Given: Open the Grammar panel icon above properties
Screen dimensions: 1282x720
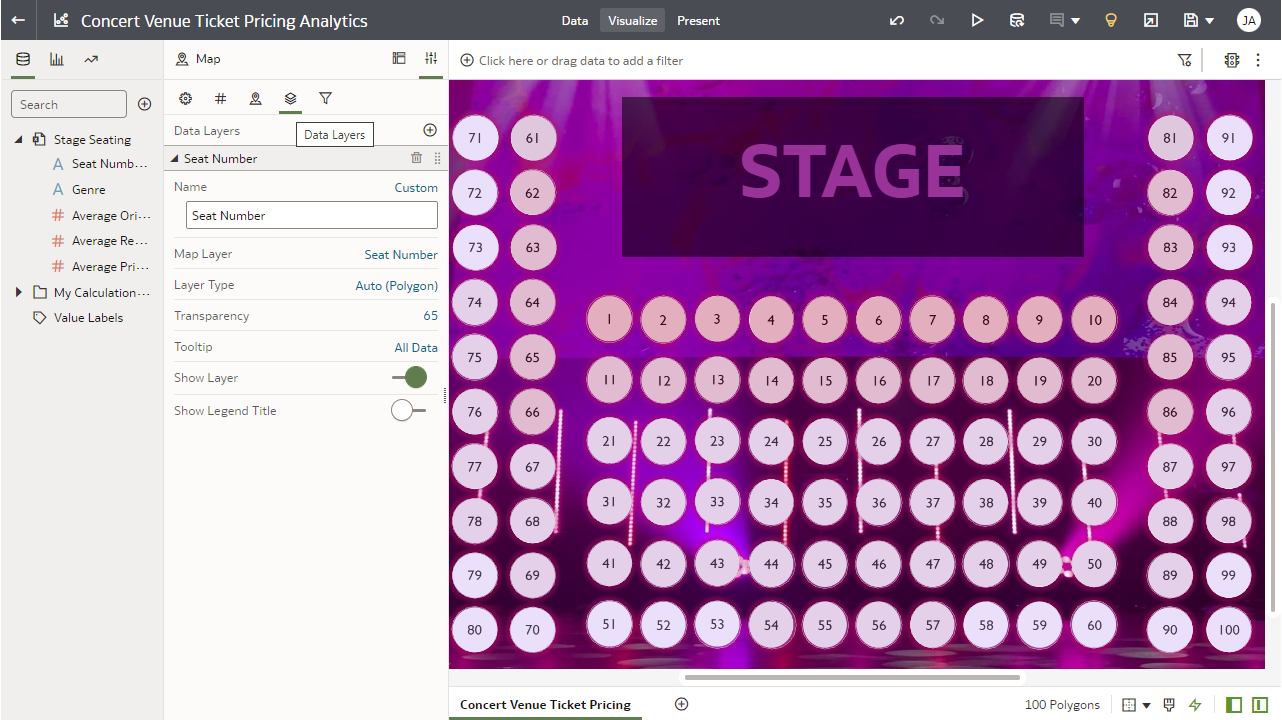Looking at the screenshot, I should click(399, 58).
